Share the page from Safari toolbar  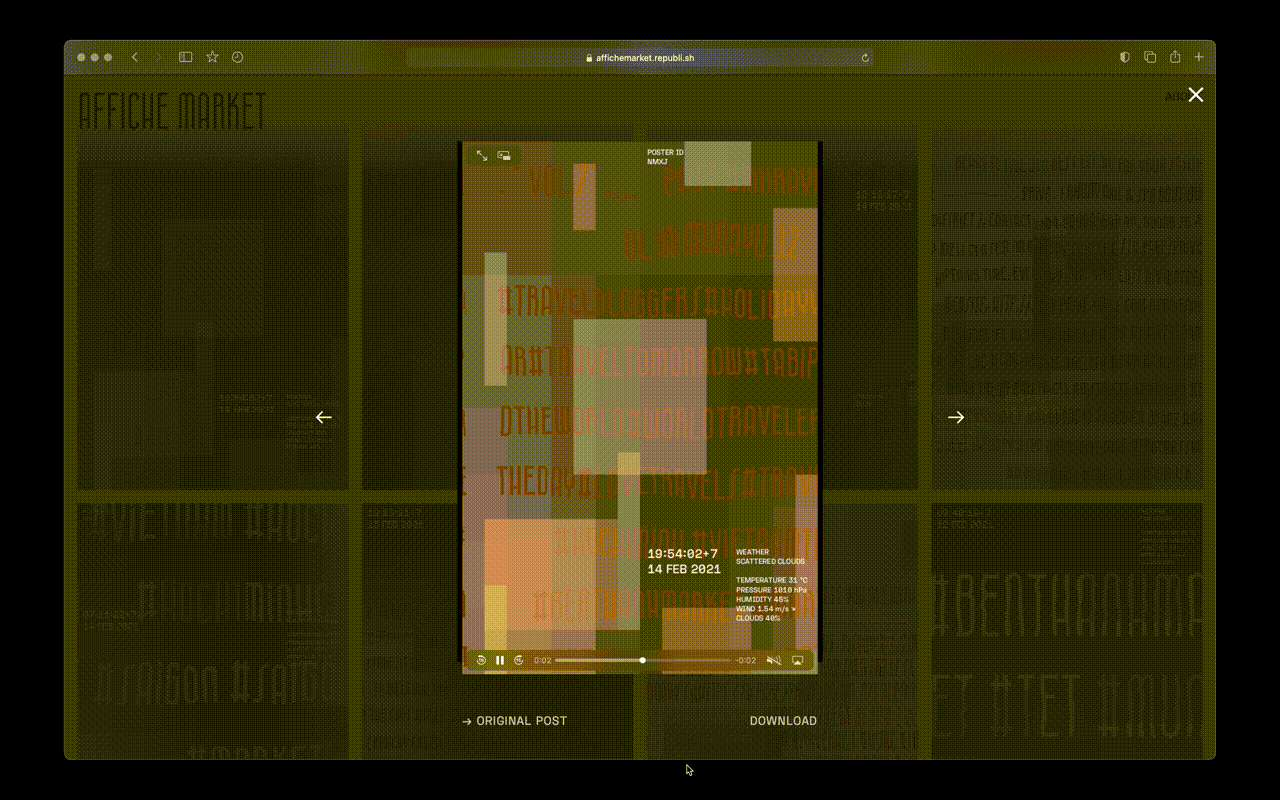1175,57
